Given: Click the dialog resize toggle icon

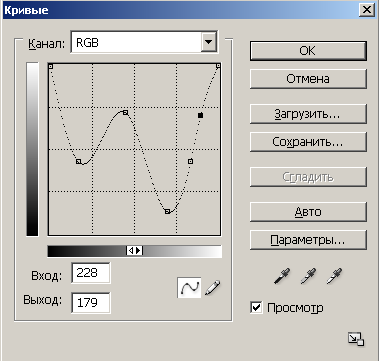Looking at the screenshot, I should click(356, 339).
